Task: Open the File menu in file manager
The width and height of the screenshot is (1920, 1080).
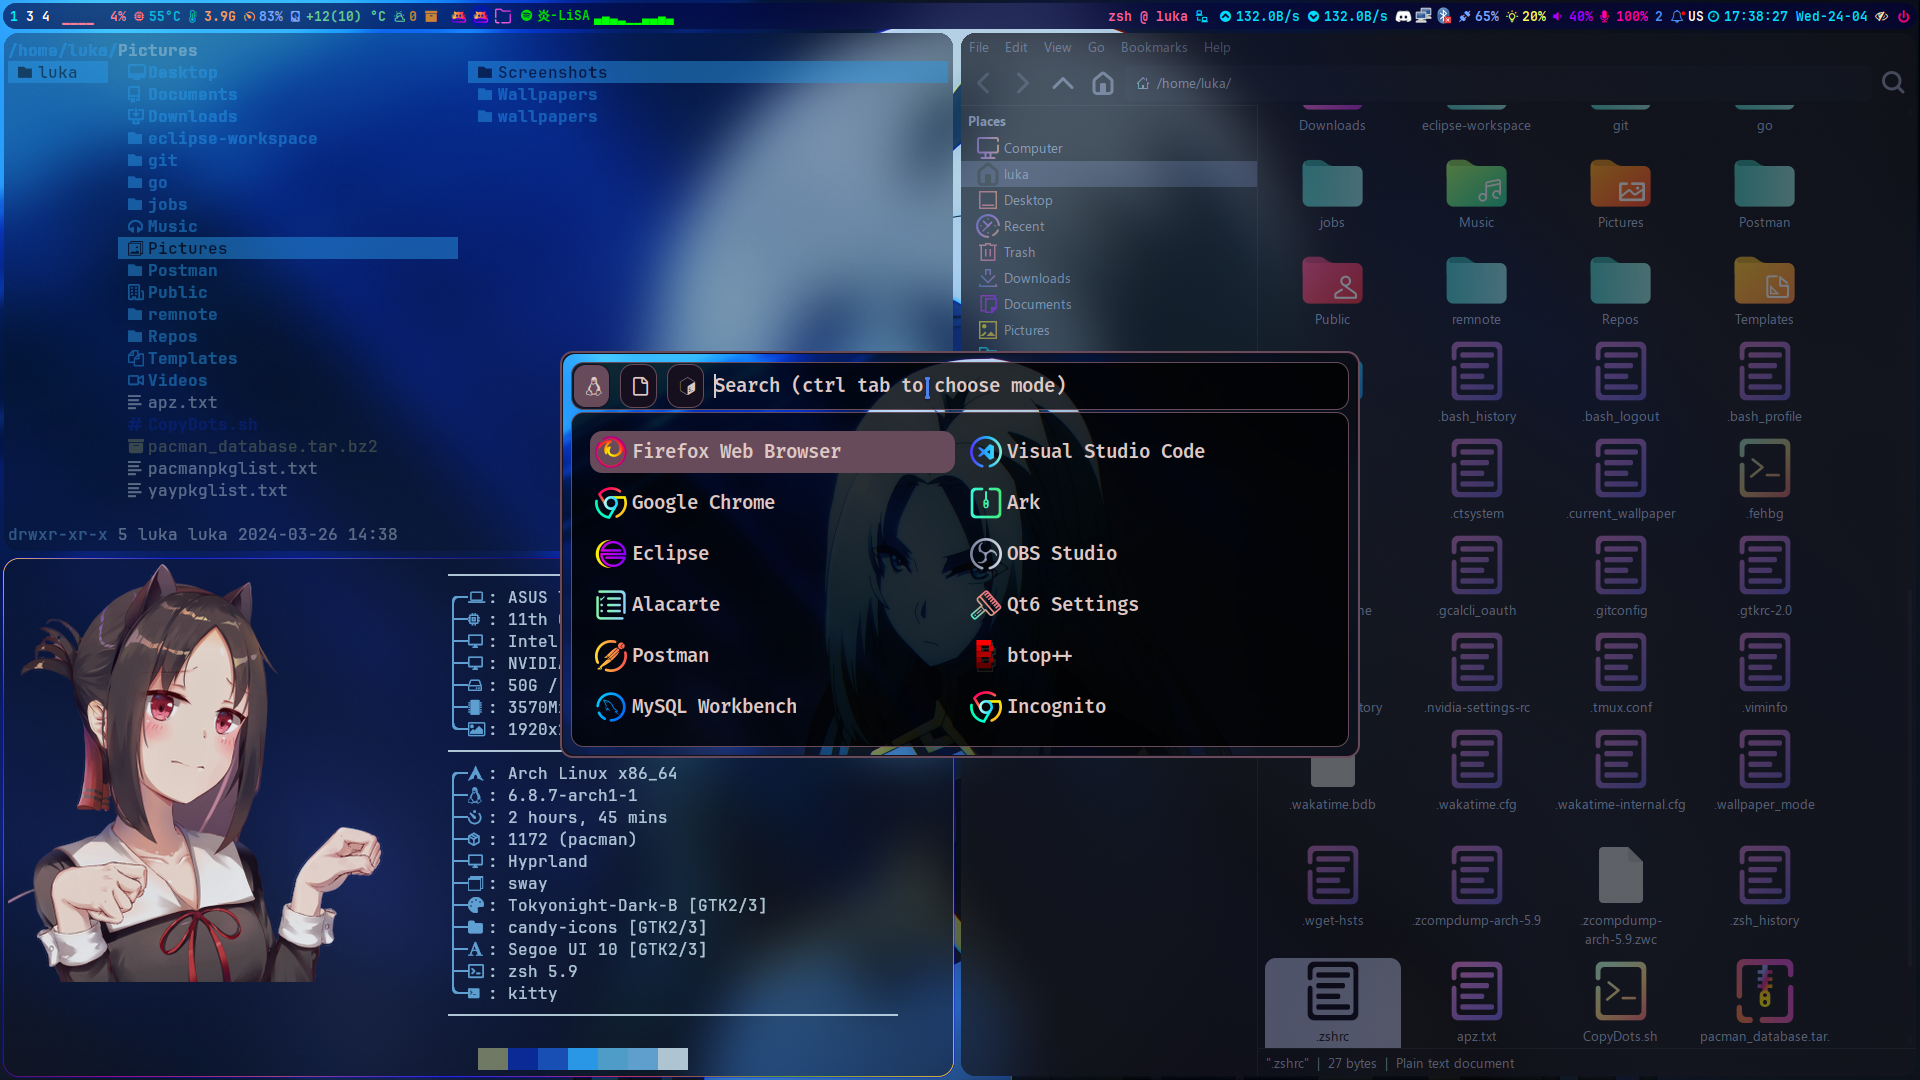Action: click(978, 47)
